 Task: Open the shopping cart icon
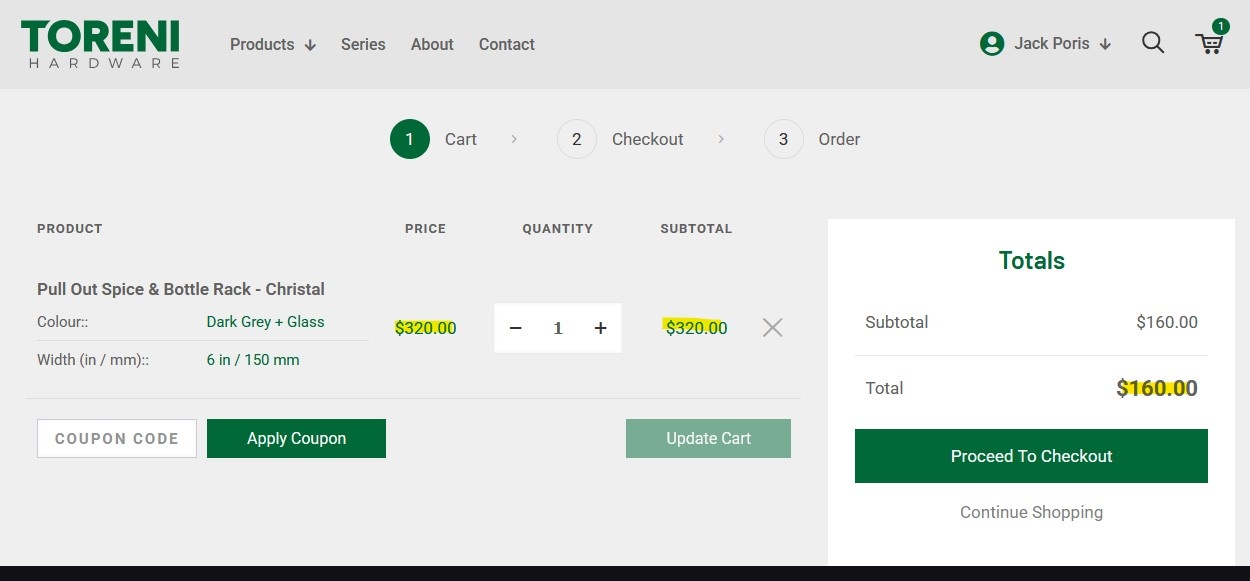click(x=1209, y=43)
